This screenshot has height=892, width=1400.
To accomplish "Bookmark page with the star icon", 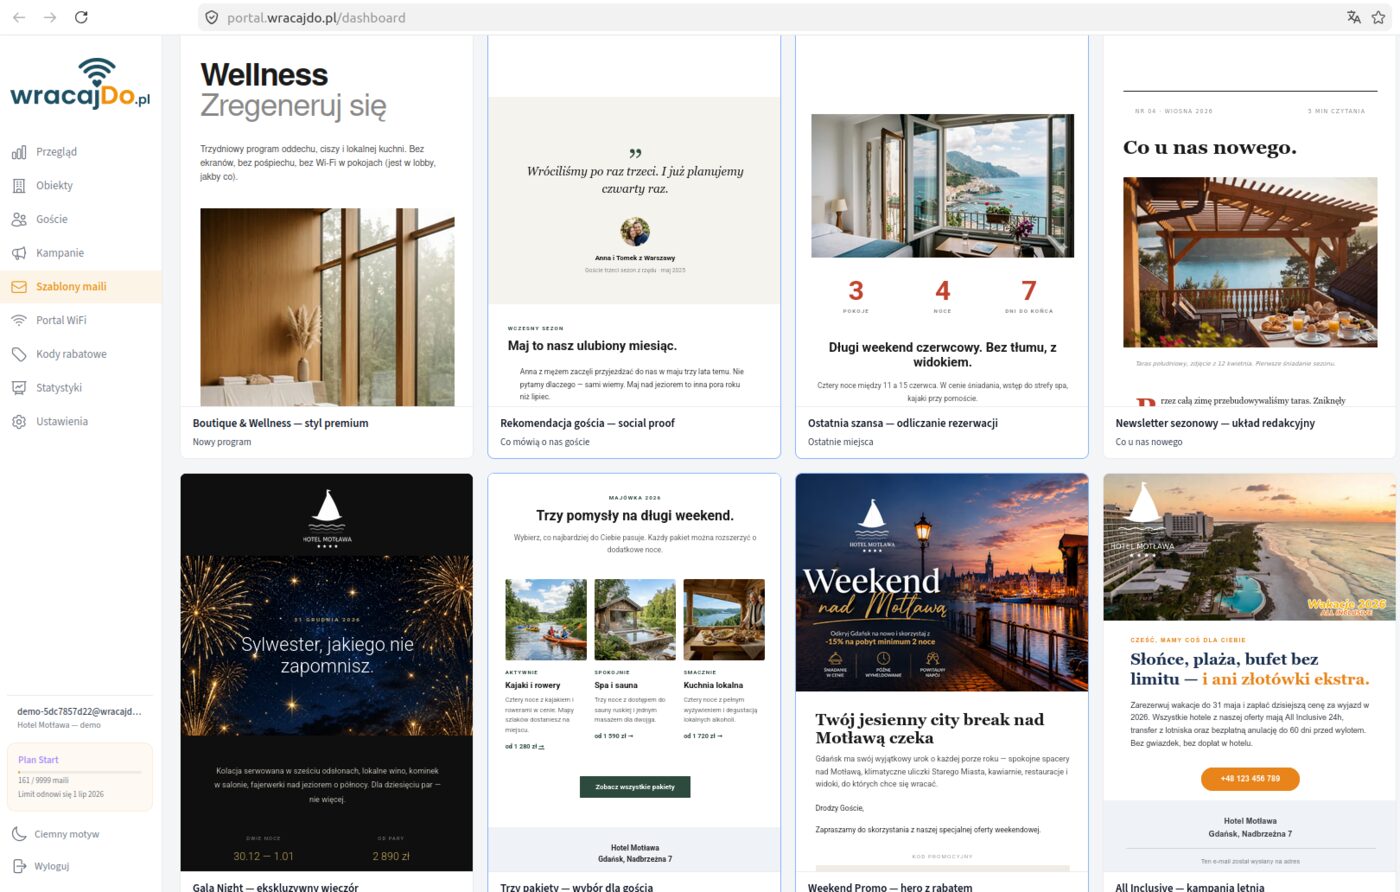I will (x=1379, y=17).
